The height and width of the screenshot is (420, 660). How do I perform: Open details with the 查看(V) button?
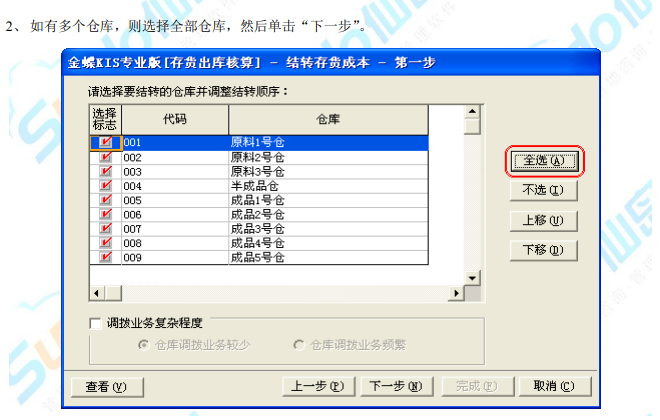pos(107,386)
